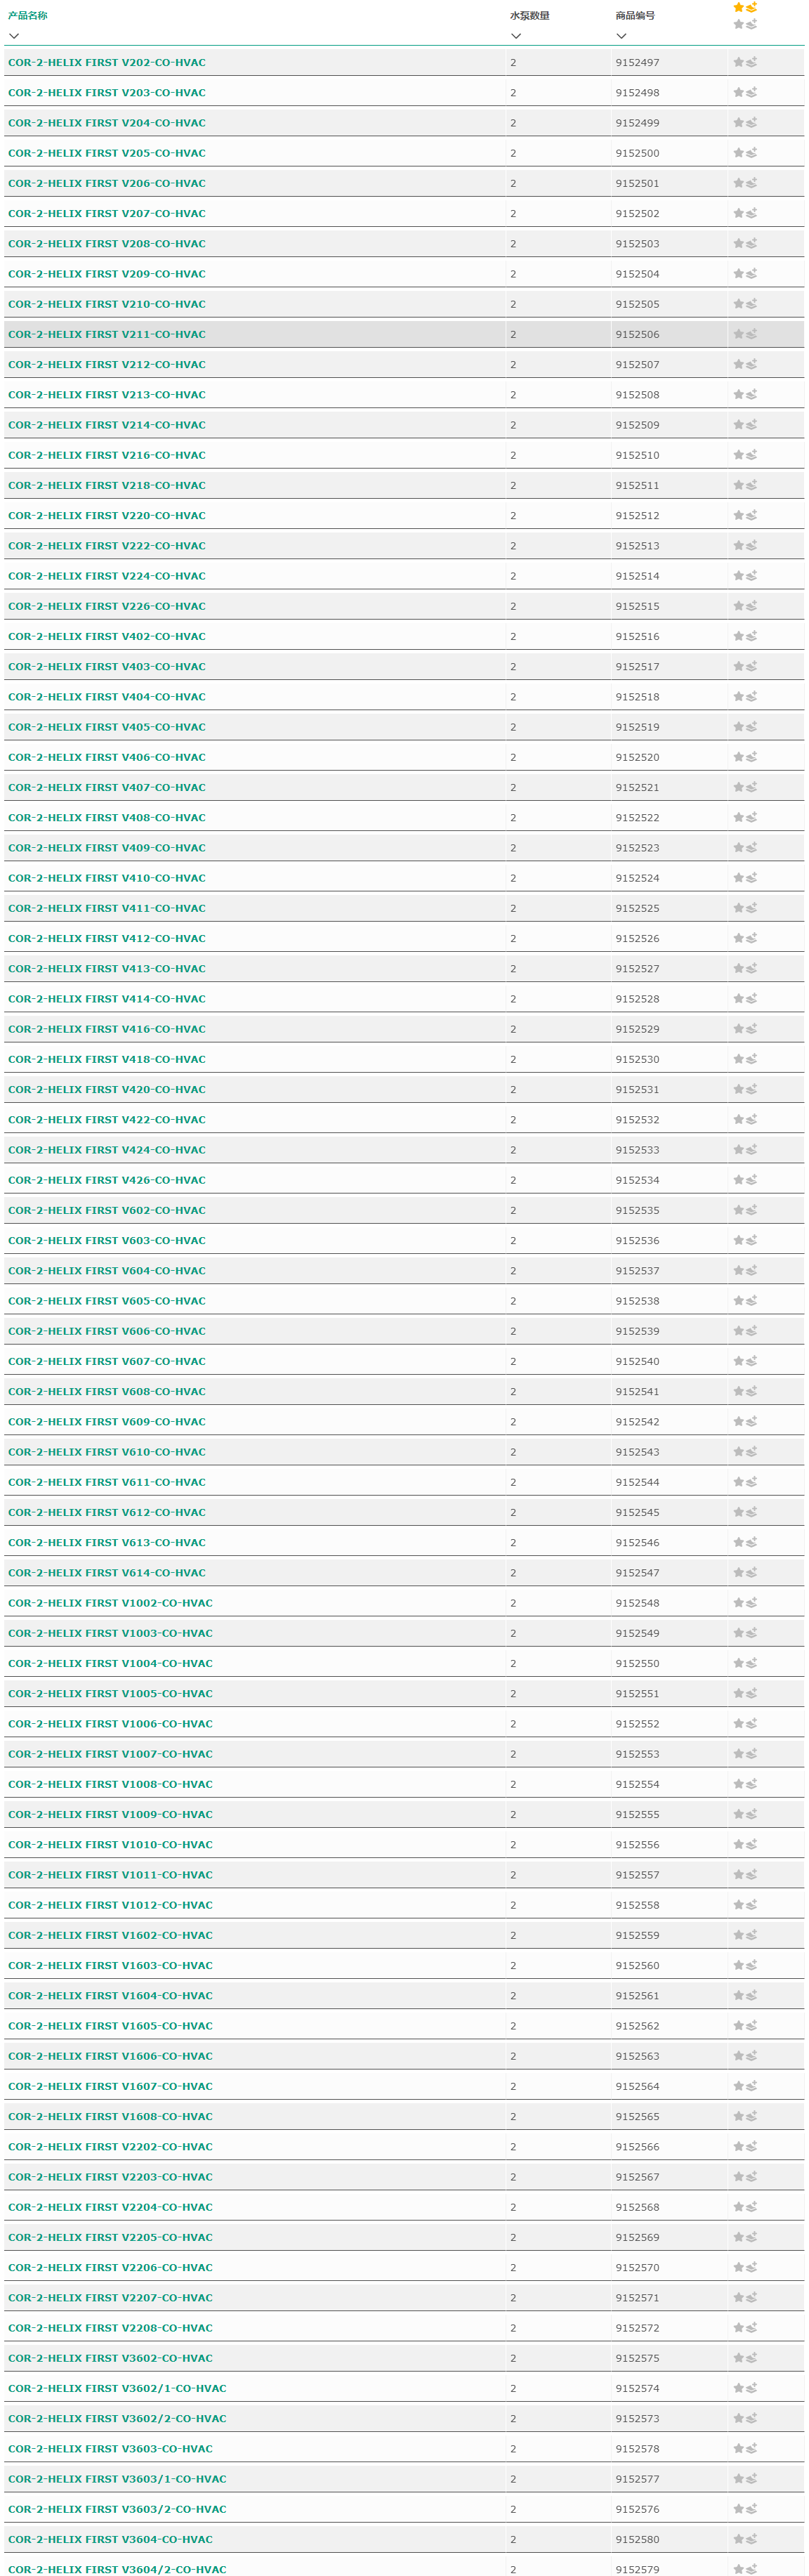Star the V220-CO-HVAC product row
Image resolution: width=809 pixels, height=2576 pixels.
click(x=738, y=515)
